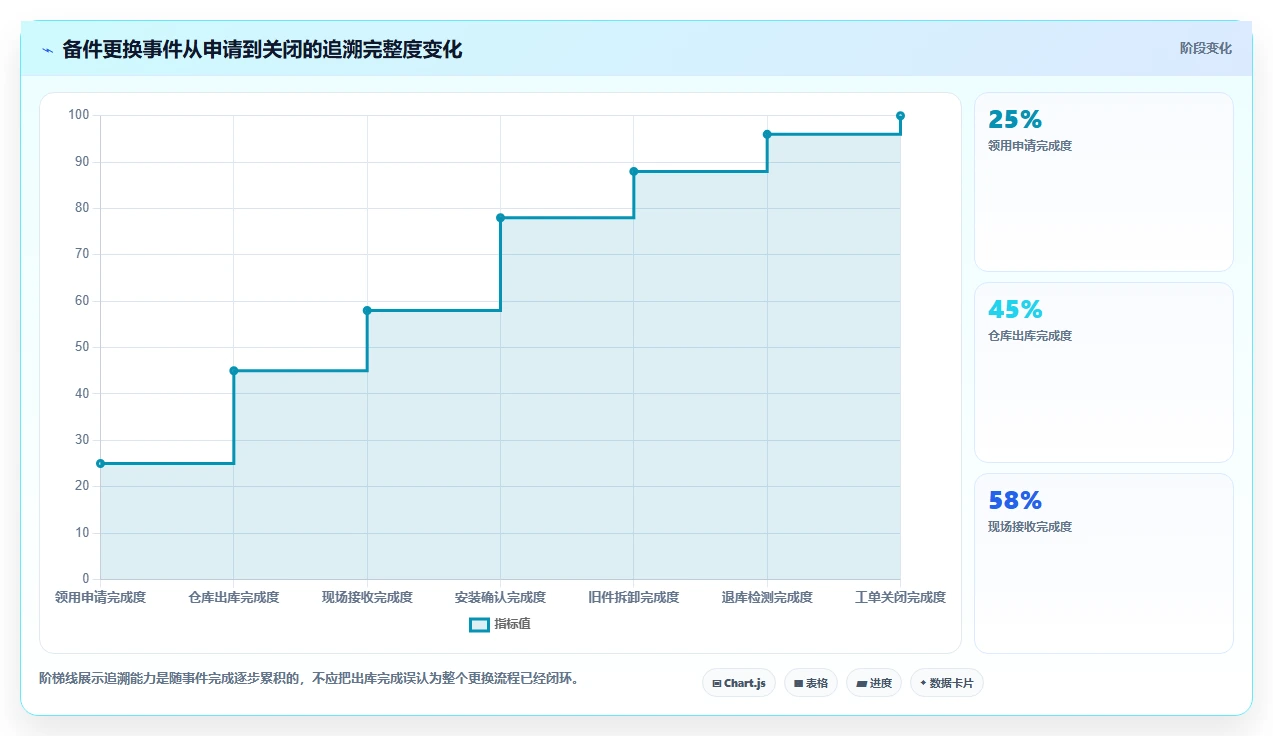
Task: Click the 指标值 legend text
Action: [x=512, y=624]
